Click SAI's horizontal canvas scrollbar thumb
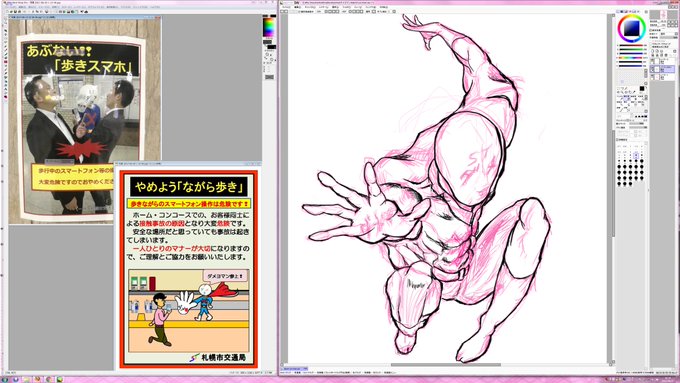The image size is (680, 383). [446, 365]
